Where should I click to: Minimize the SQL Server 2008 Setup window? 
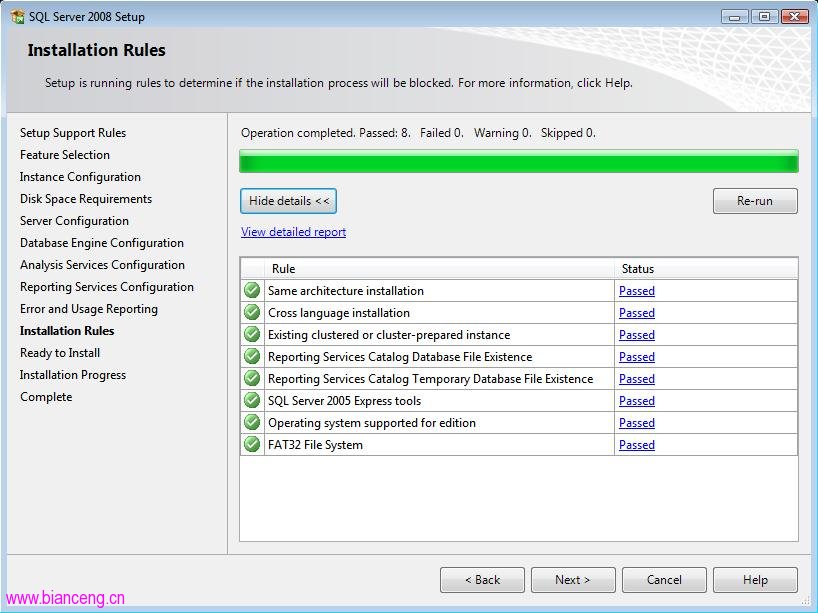pyautogui.click(x=735, y=17)
